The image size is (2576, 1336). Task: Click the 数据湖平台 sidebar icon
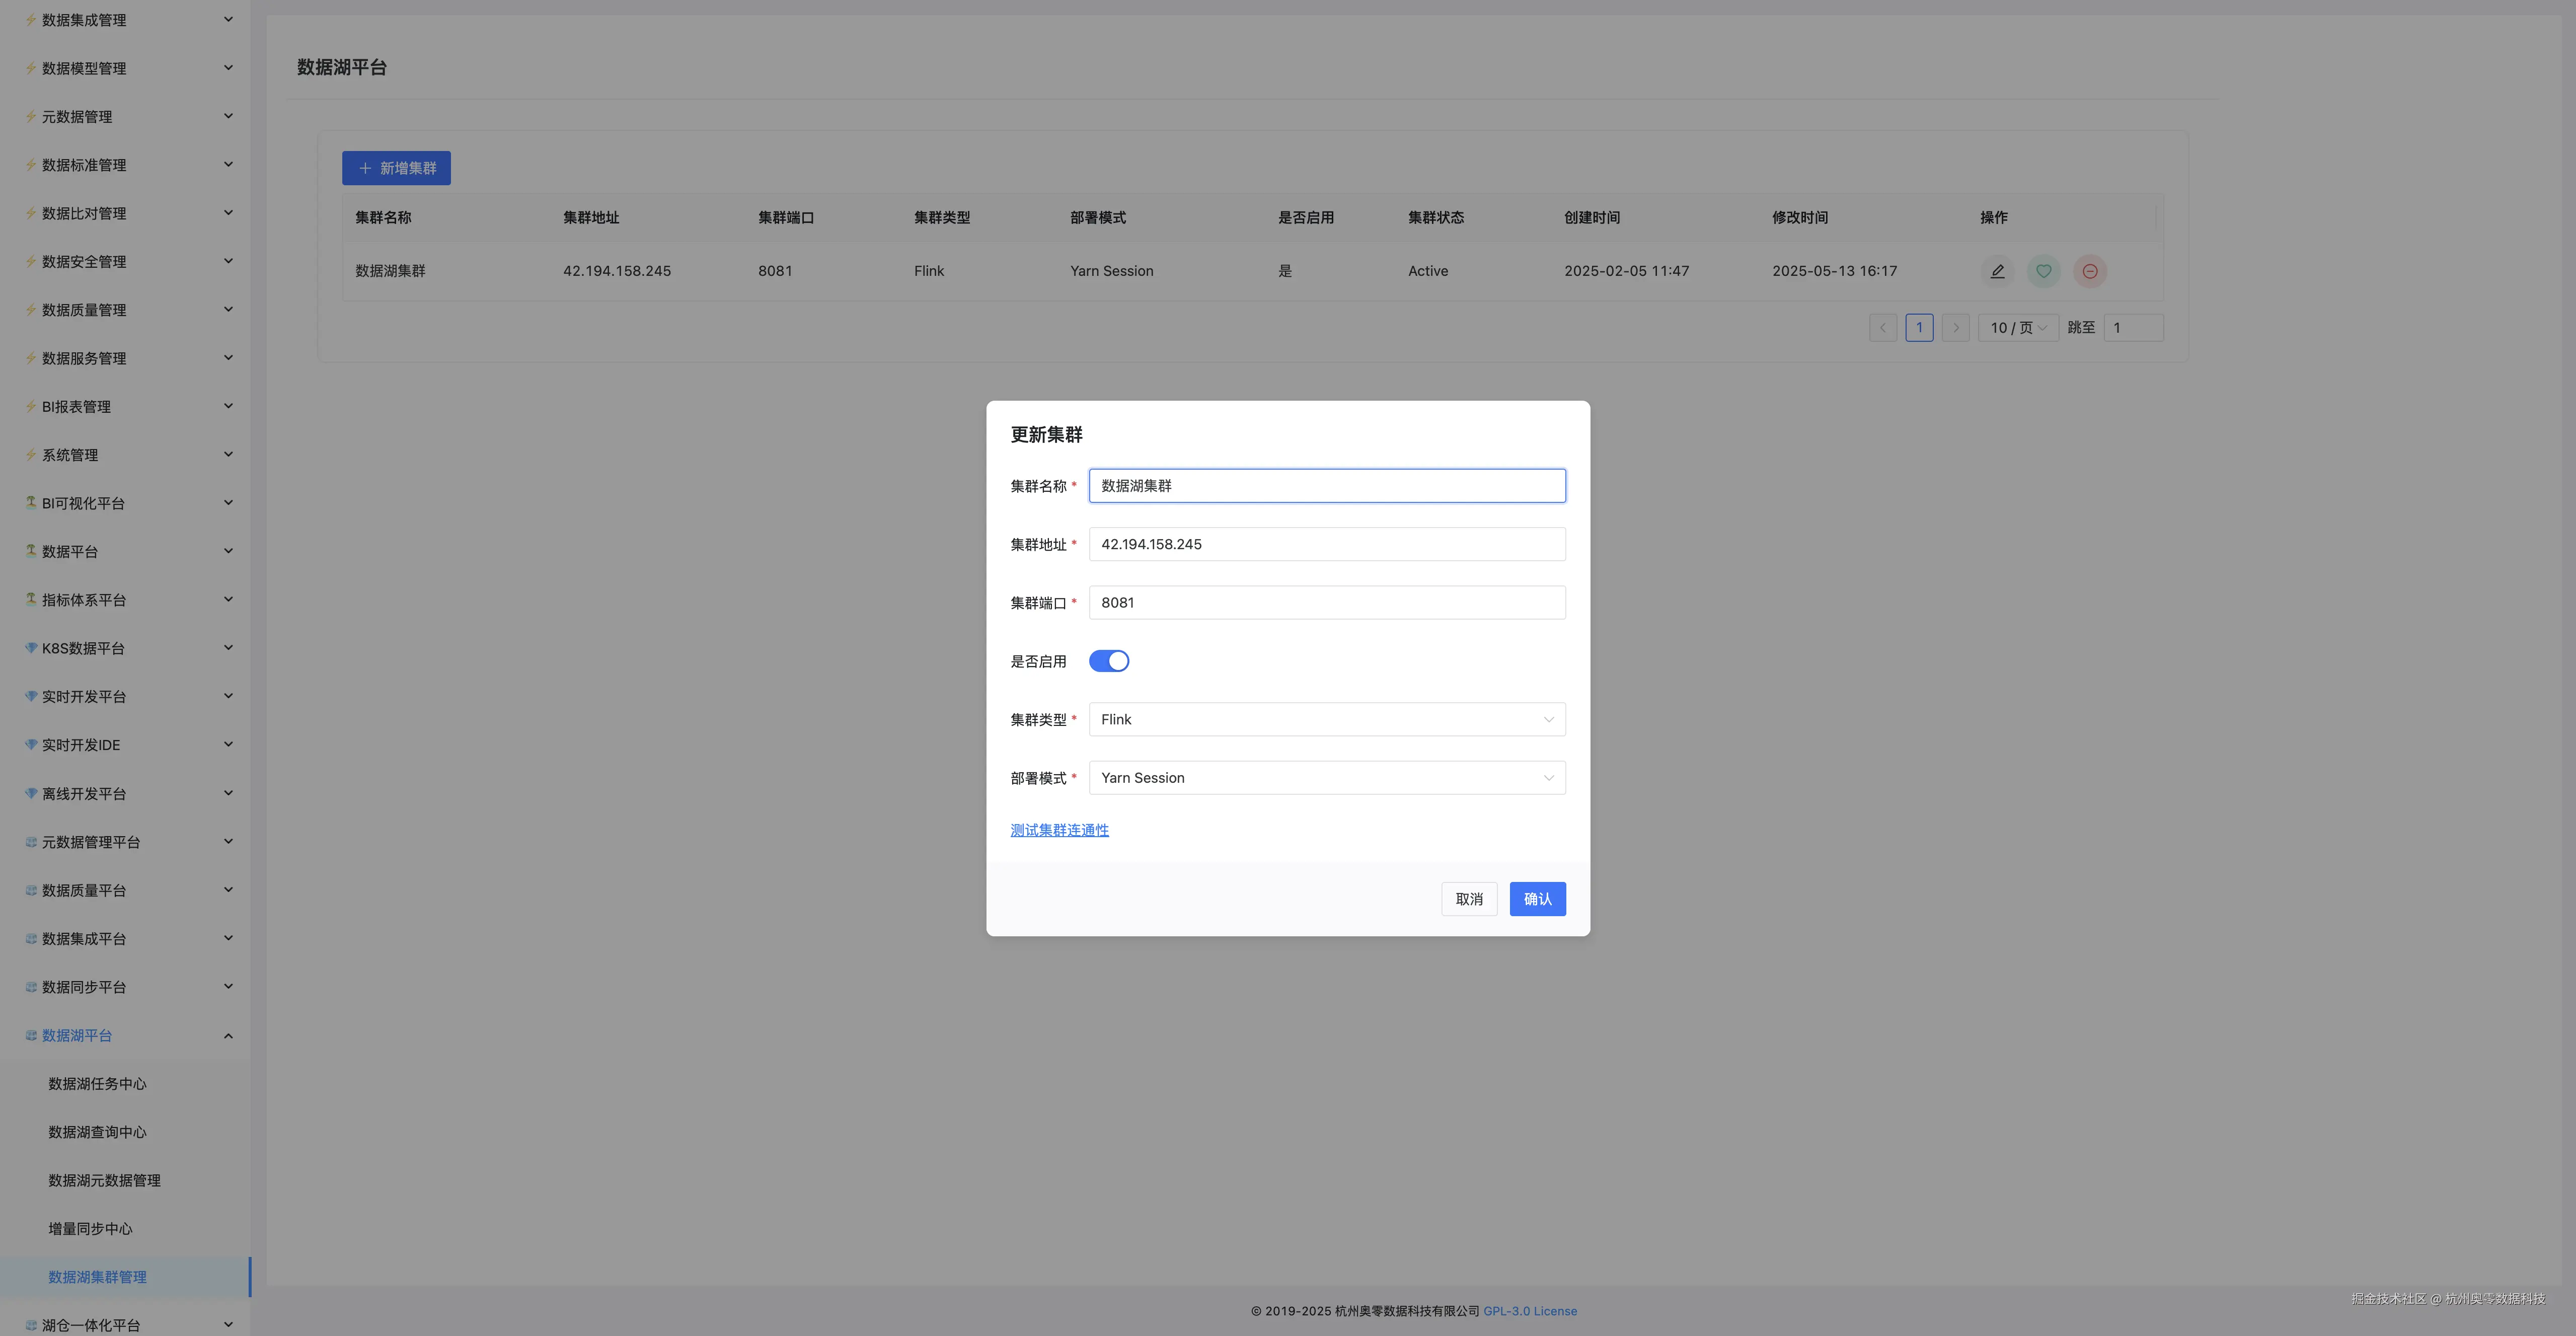[31, 1035]
